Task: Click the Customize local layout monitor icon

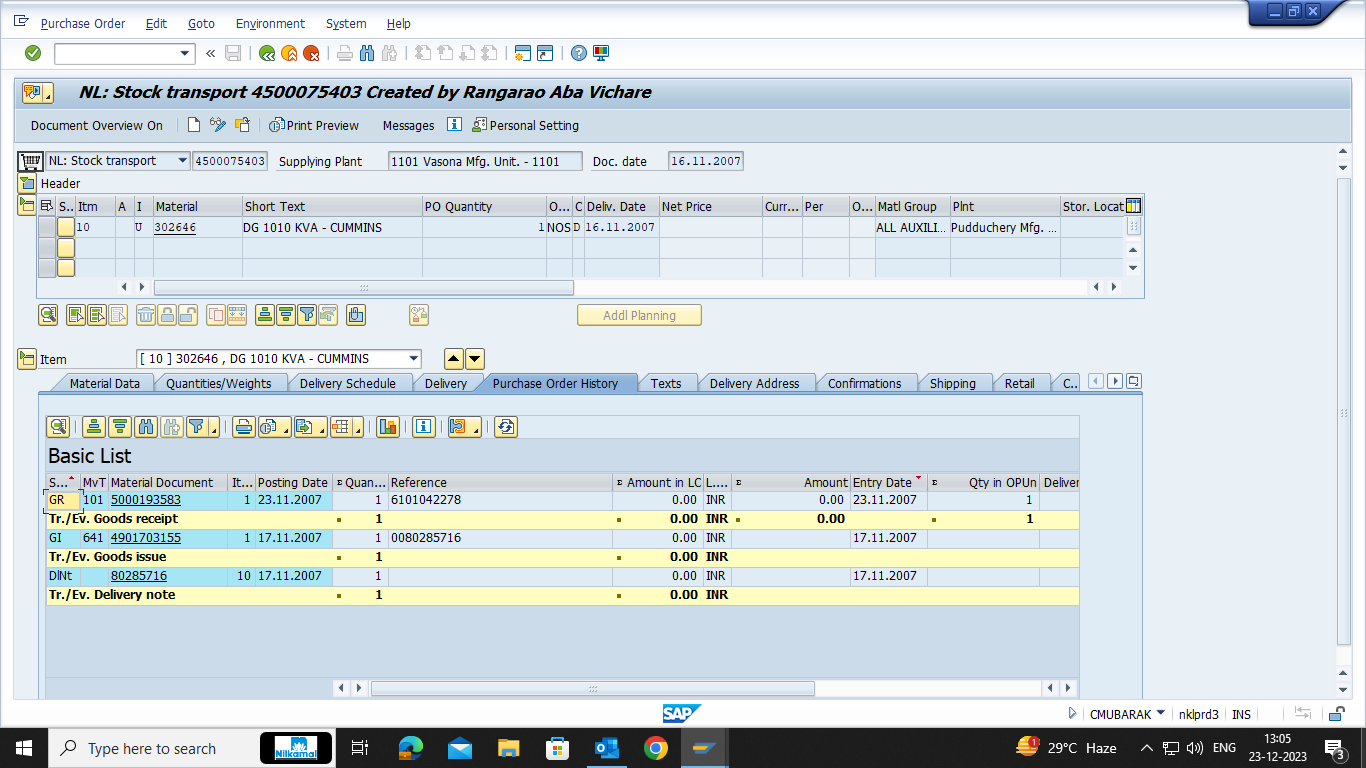Action: click(600, 53)
